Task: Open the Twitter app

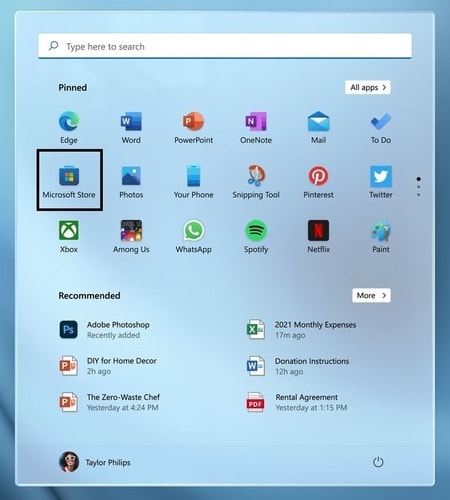Action: (x=381, y=182)
